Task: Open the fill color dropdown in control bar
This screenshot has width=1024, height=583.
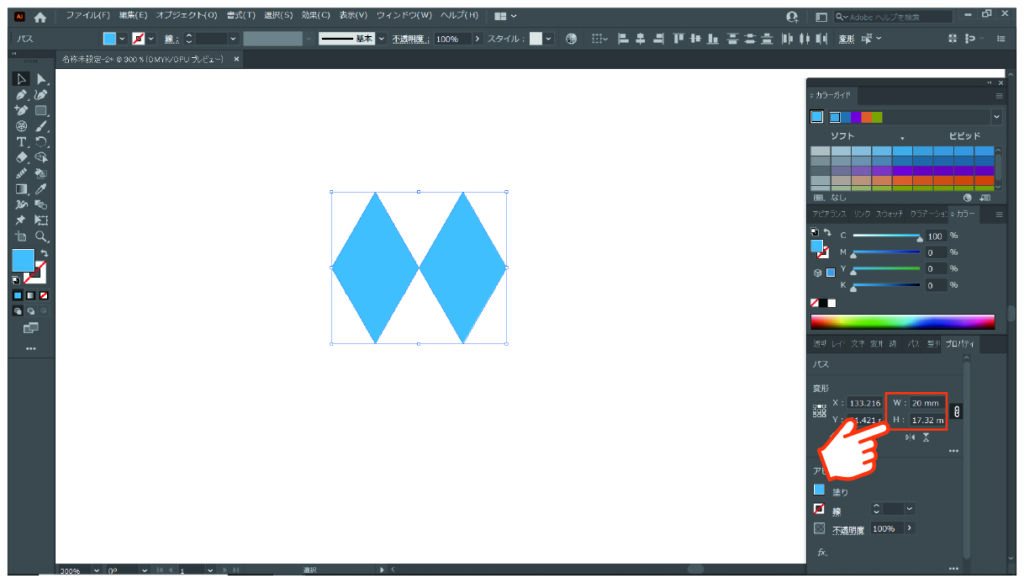Action: tap(122, 39)
